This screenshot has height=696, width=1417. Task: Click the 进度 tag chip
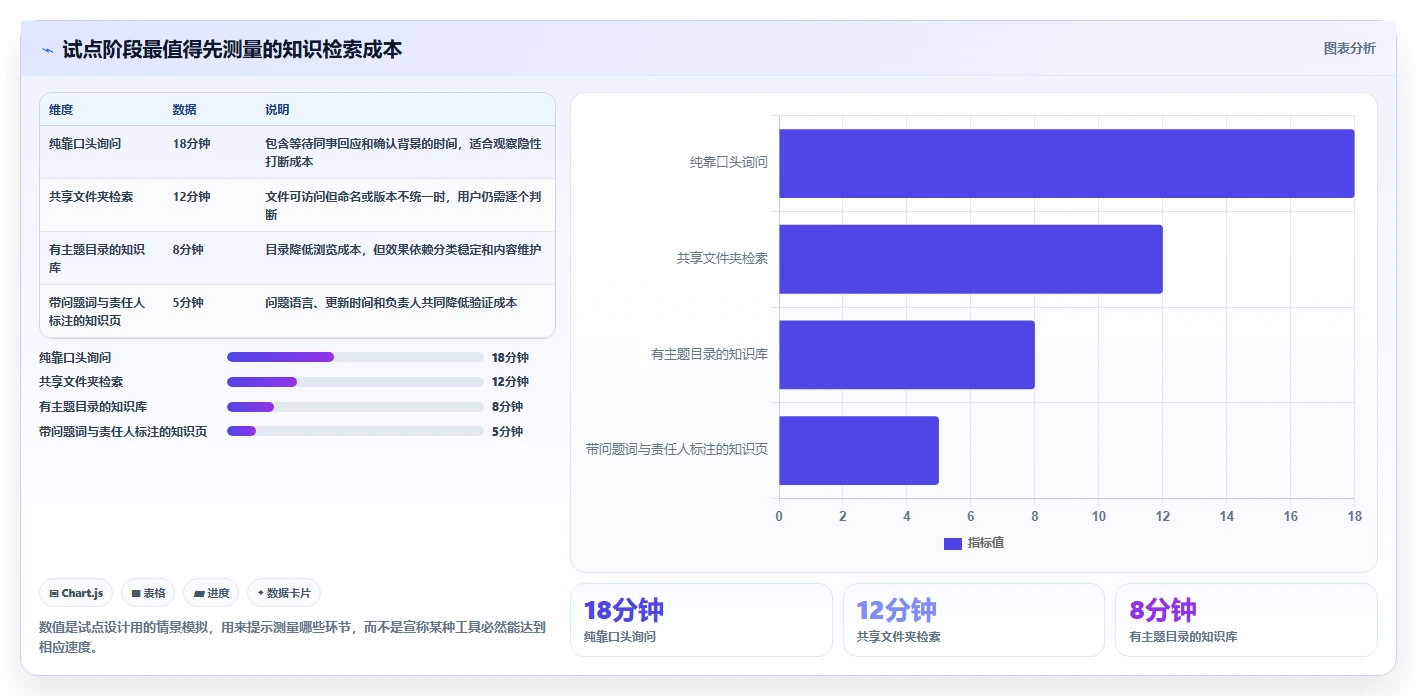pos(211,593)
